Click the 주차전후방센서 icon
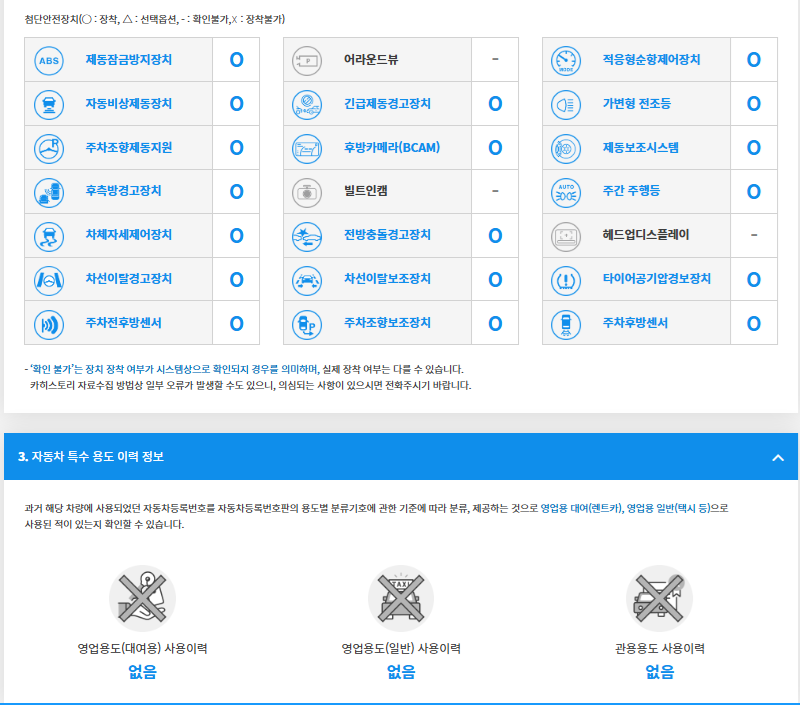Viewport: 800px width, 705px height. point(48,323)
